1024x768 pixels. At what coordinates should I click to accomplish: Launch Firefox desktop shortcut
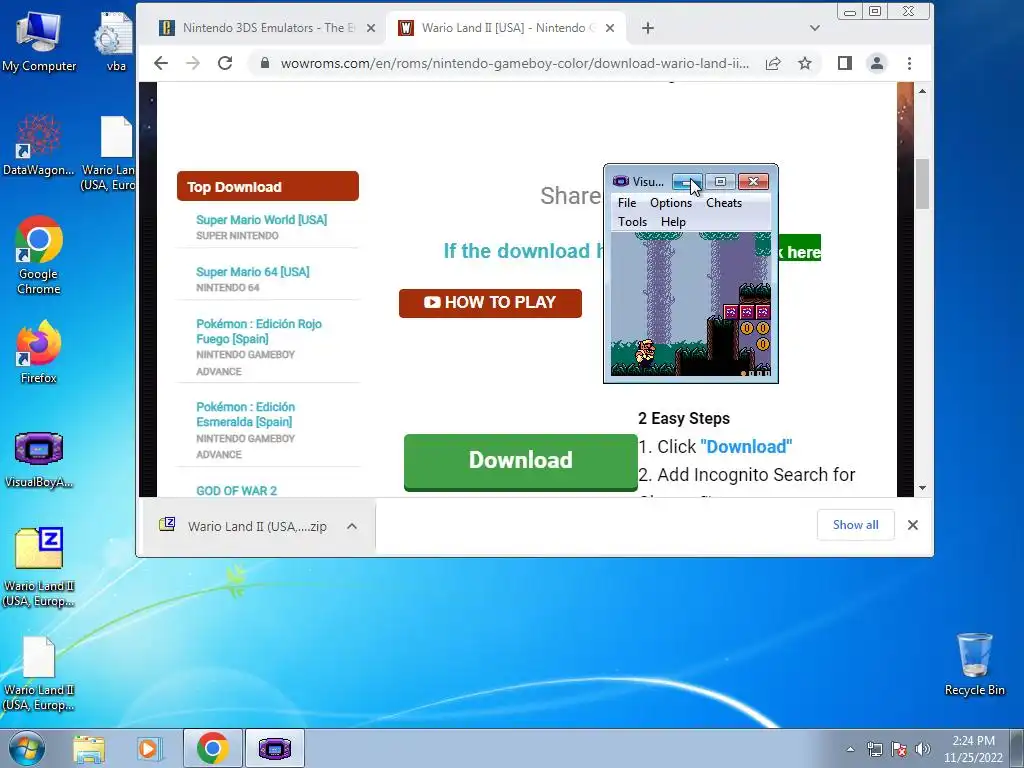point(39,351)
